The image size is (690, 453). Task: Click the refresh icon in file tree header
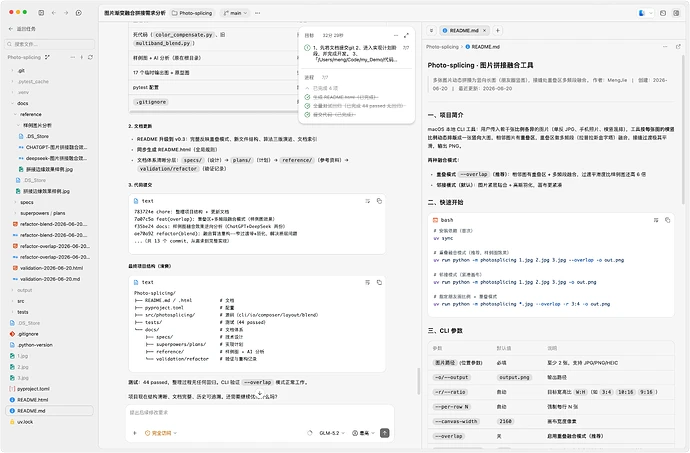90,57
